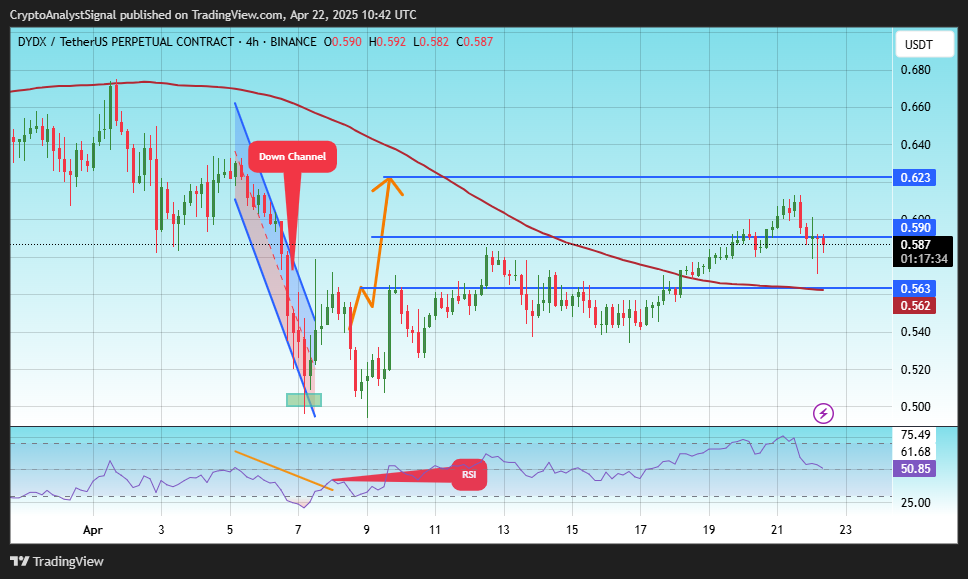968x579 pixels.
Task: Click the DYDX / TetherUS PERPETUAL CONTRACT title
Action: [126, 42]
